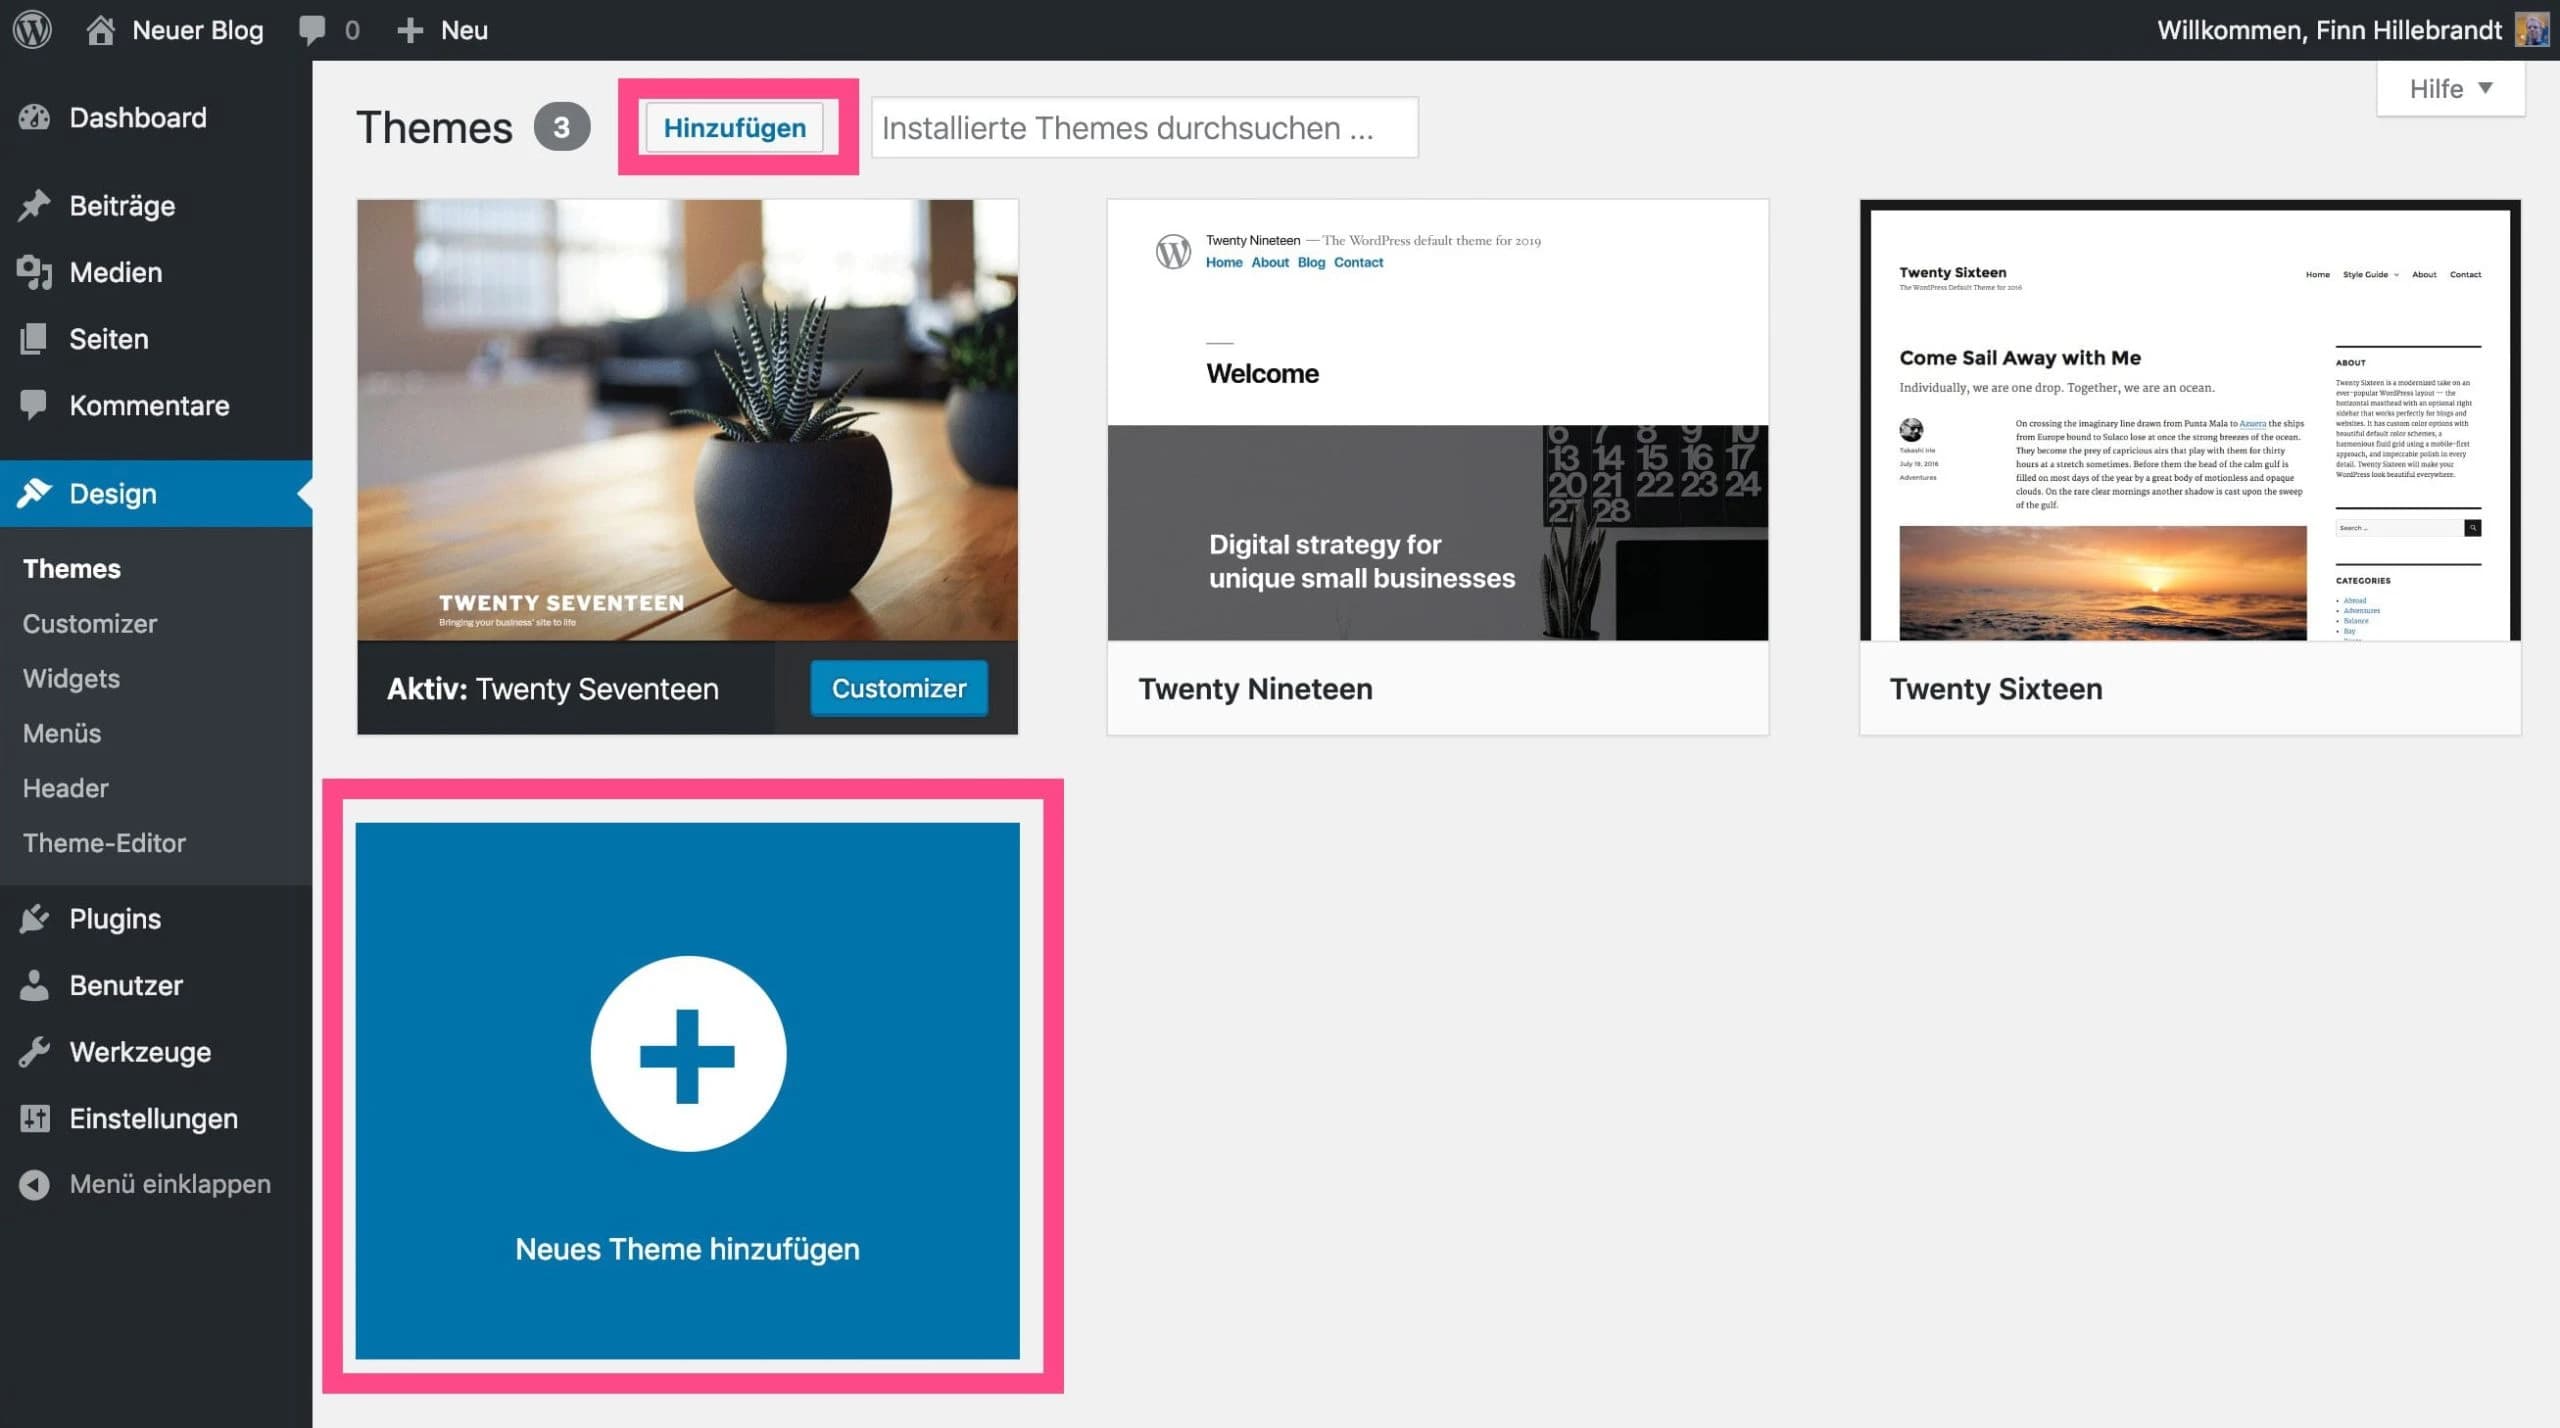Click the Plugins plug icon
The width and height of the screenshot is (2560, 1428).
[x=34, y=918]
